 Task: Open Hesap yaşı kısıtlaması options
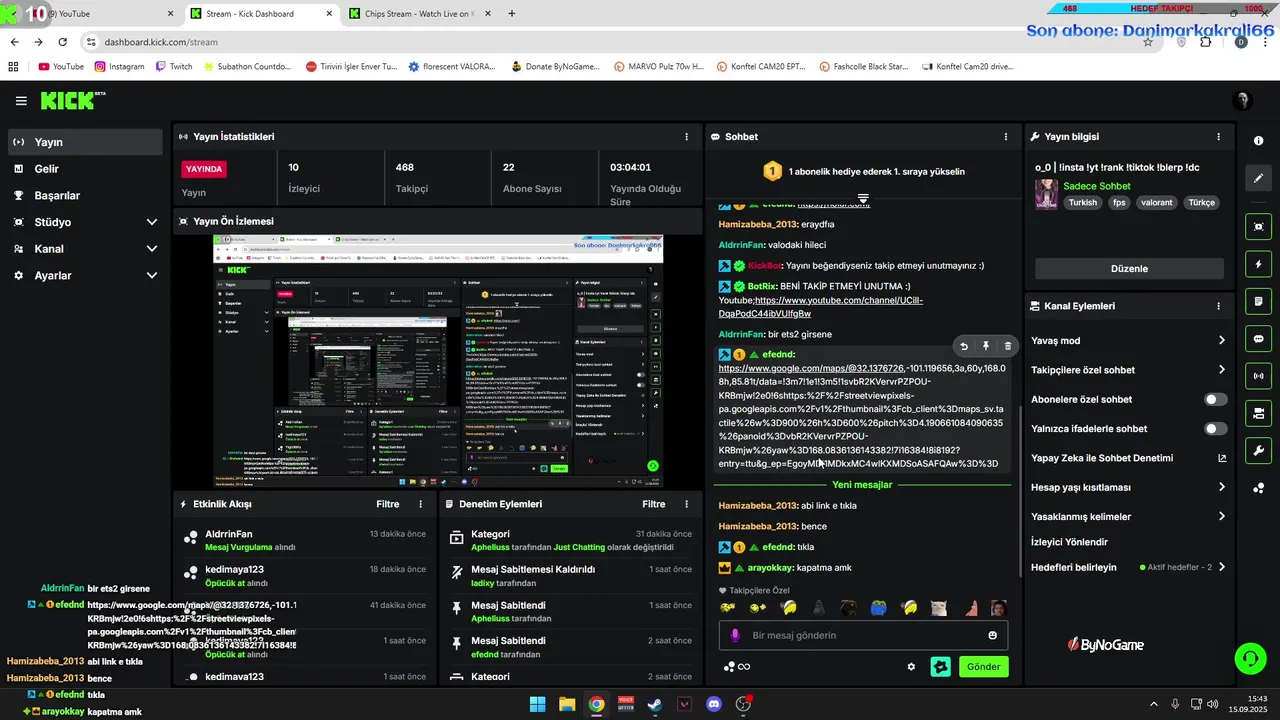1128,488
